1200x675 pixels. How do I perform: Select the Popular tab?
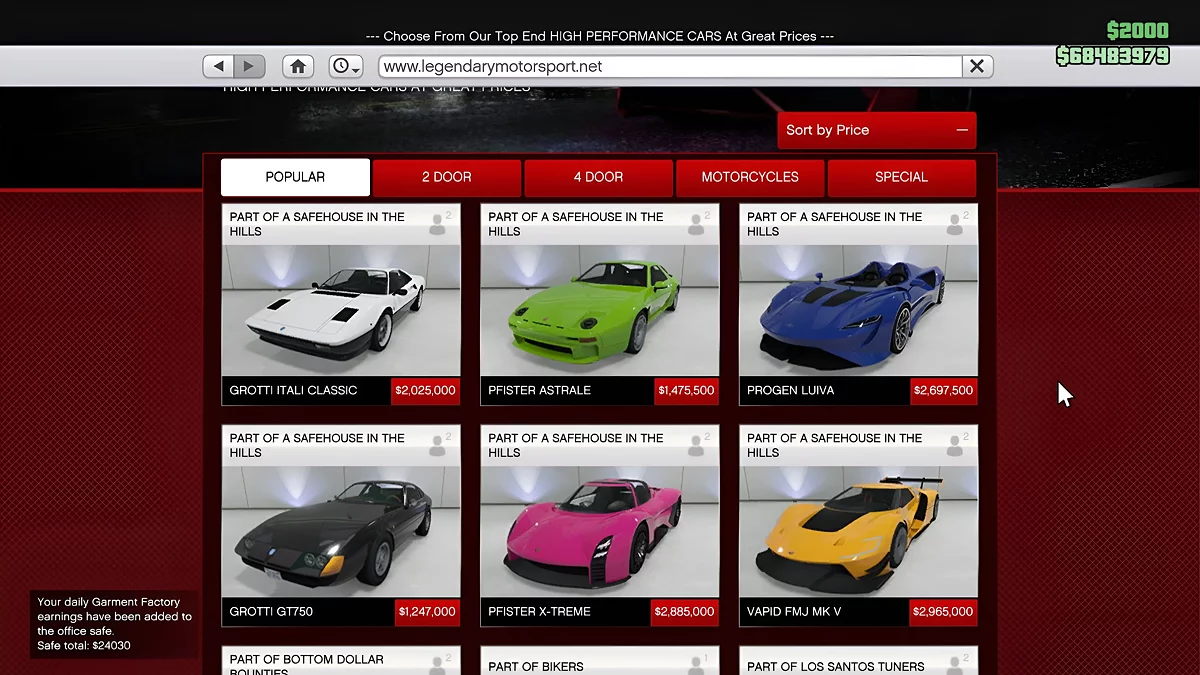(295, 177)
